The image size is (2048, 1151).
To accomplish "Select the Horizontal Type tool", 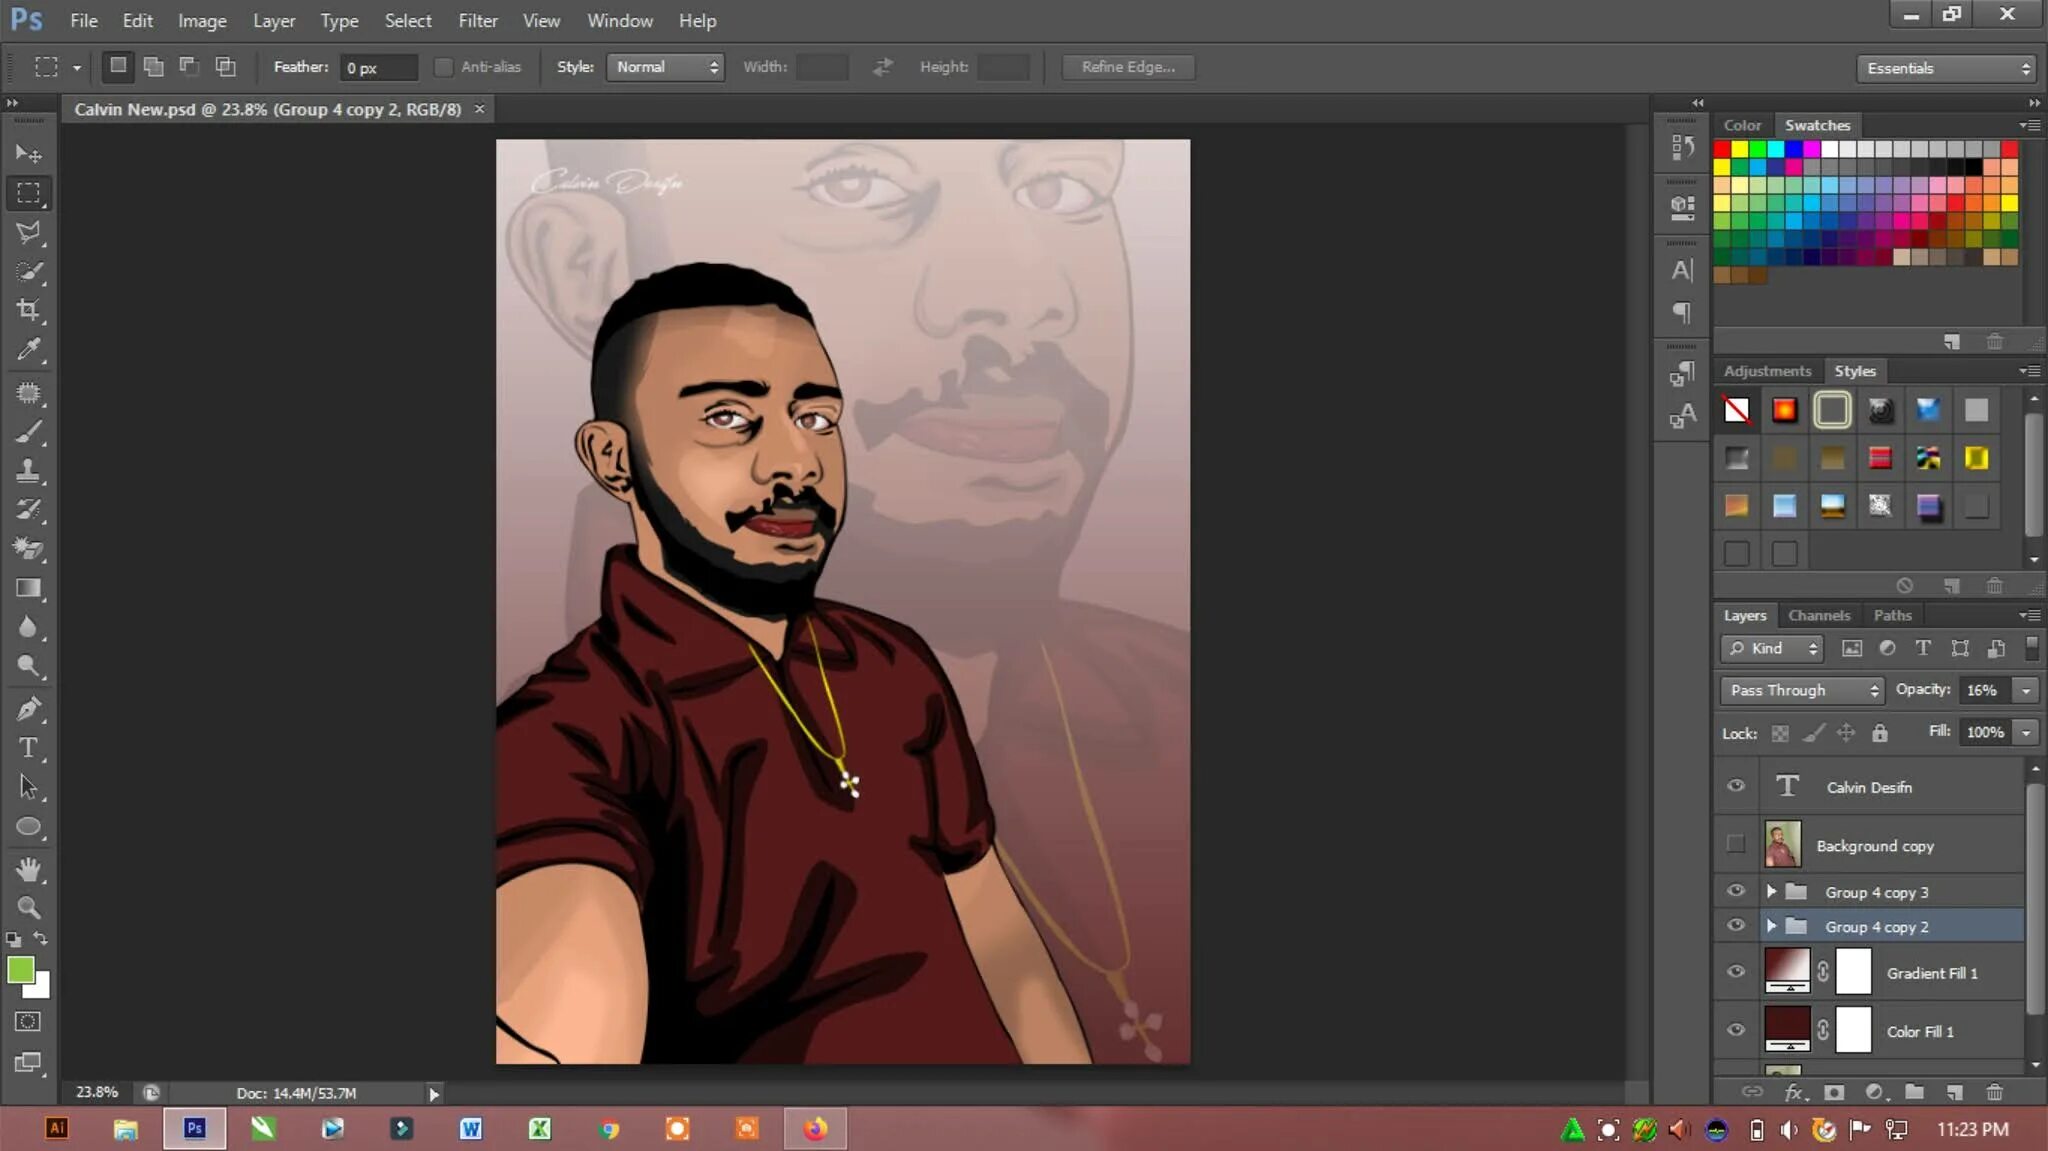I will point(28,748).
